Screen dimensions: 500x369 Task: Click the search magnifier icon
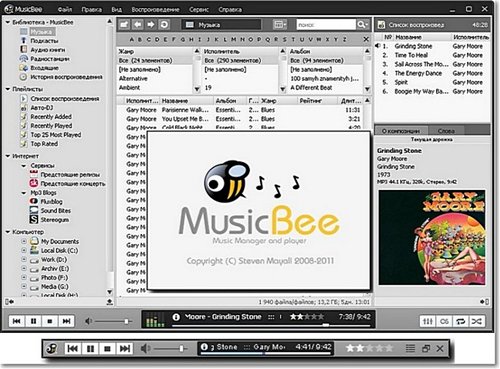click(362, 24)
